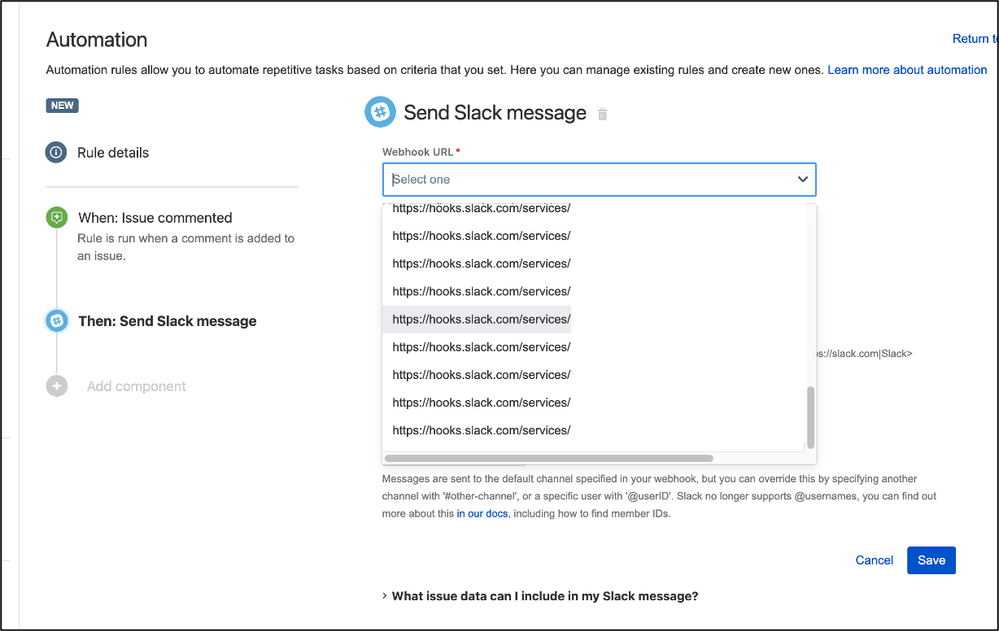Screen dimensions: 999x631
Task: Click the Add component label
Action: 136,386
